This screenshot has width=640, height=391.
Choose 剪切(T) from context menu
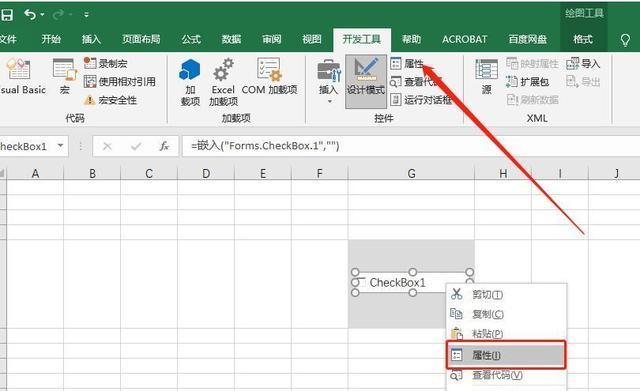[506, 294]
